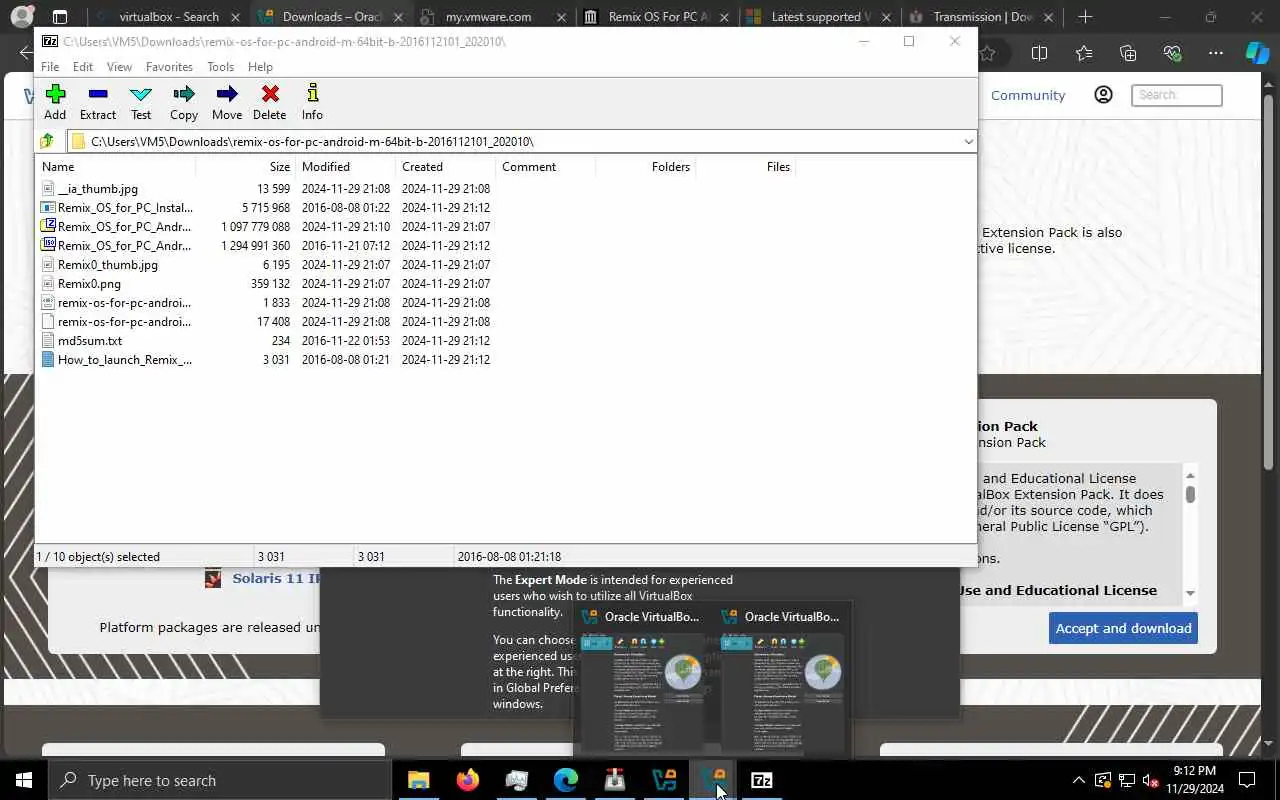Open the Copilot sidebar icon
Viewport: 1280px width, 800px height.
[1257, 54]
